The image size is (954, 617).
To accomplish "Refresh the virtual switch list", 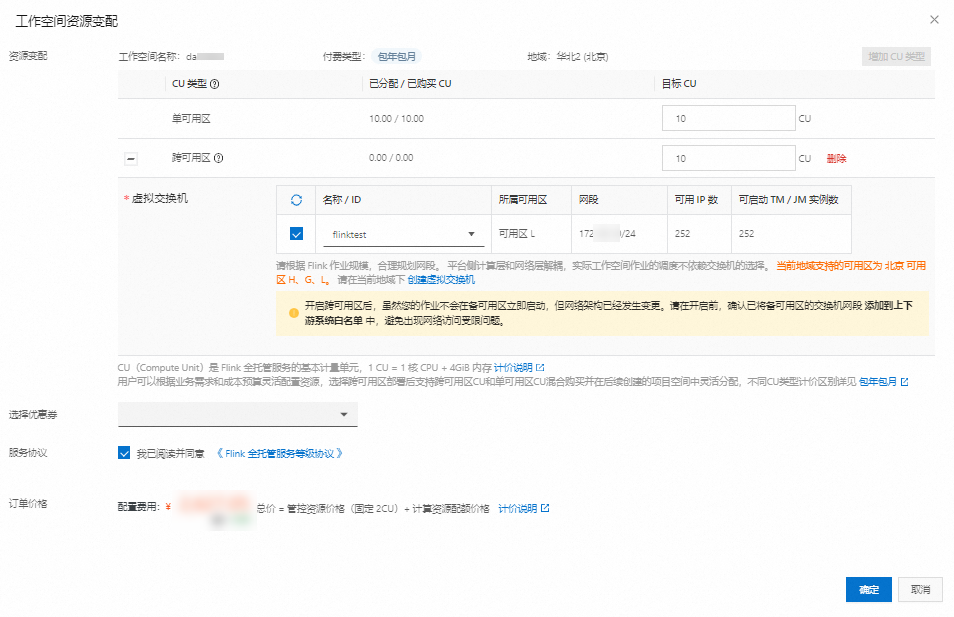I will tap(296, 200).
